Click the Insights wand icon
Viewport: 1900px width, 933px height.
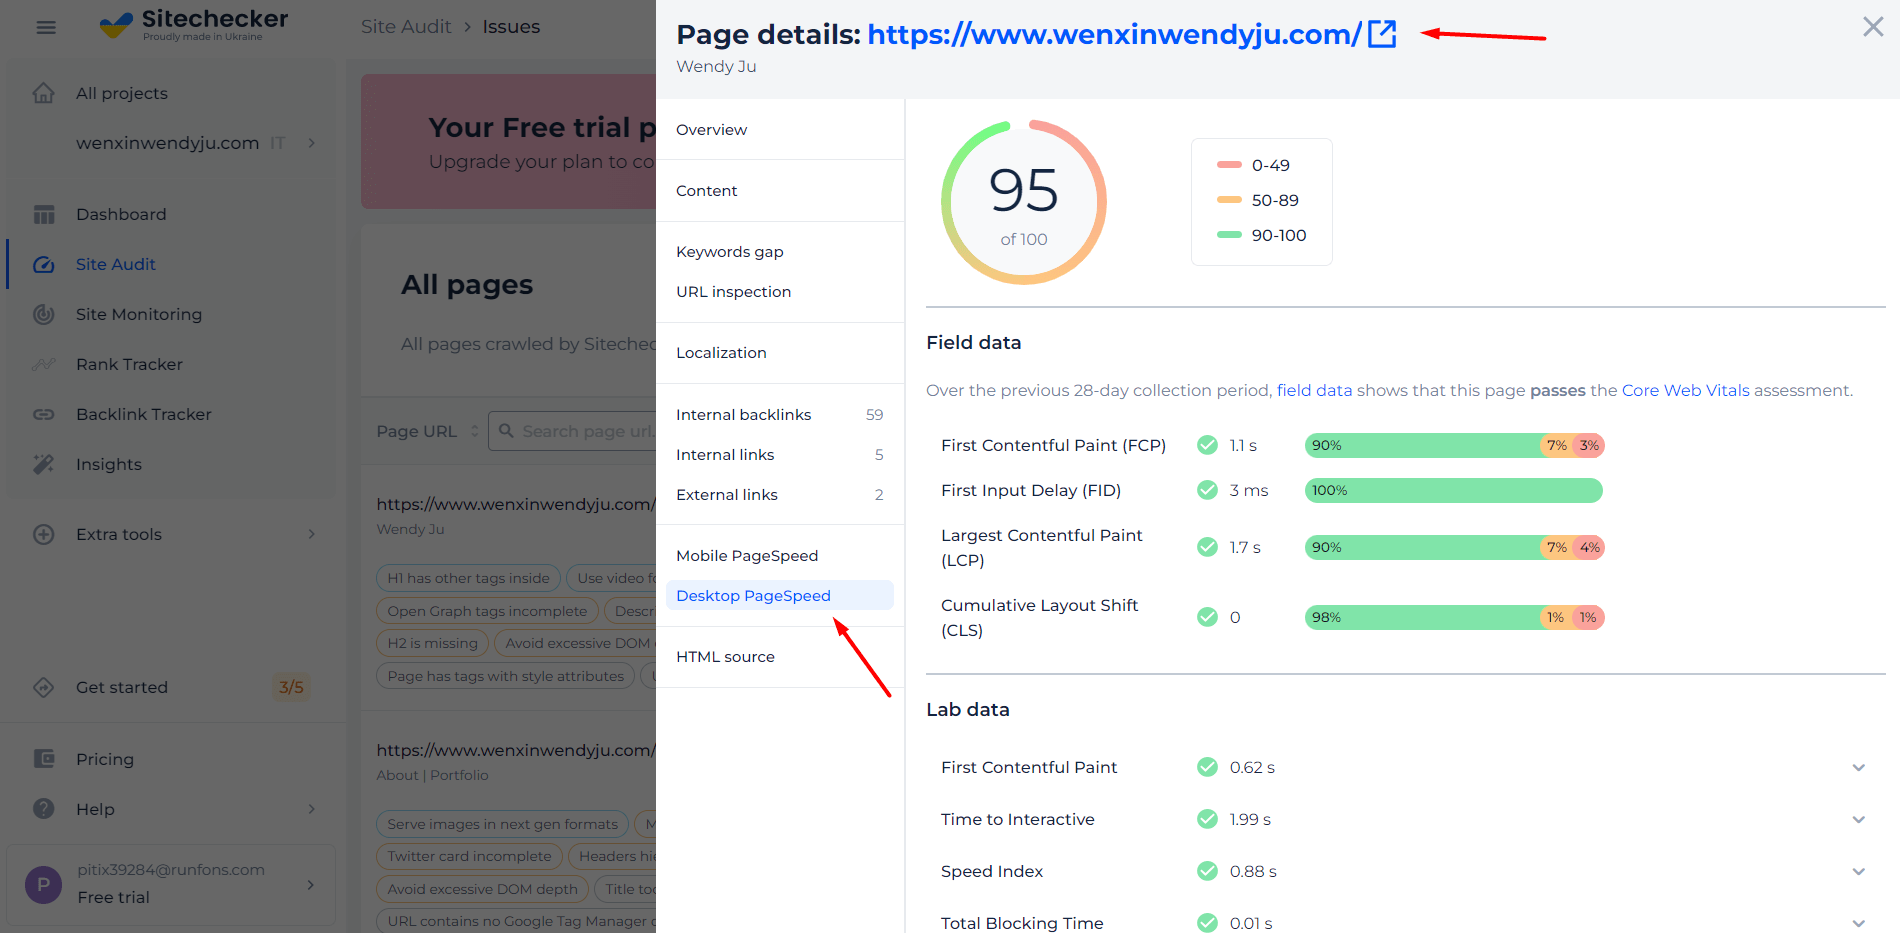(44, 464)
